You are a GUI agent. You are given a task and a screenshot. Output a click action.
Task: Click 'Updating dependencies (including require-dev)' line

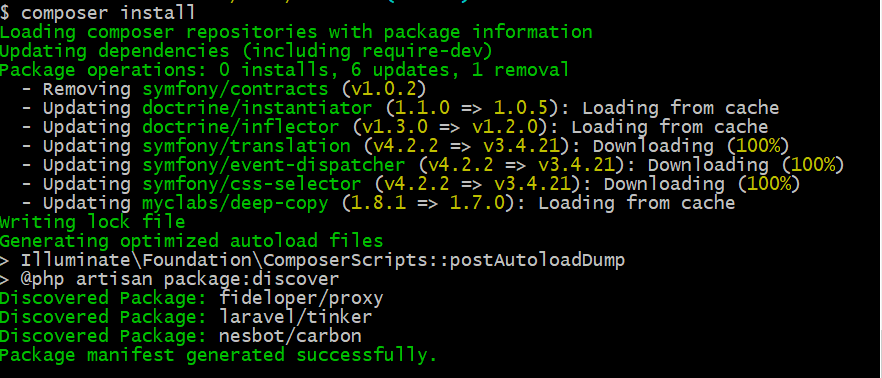pyautogui.click(x=246, y=51)
